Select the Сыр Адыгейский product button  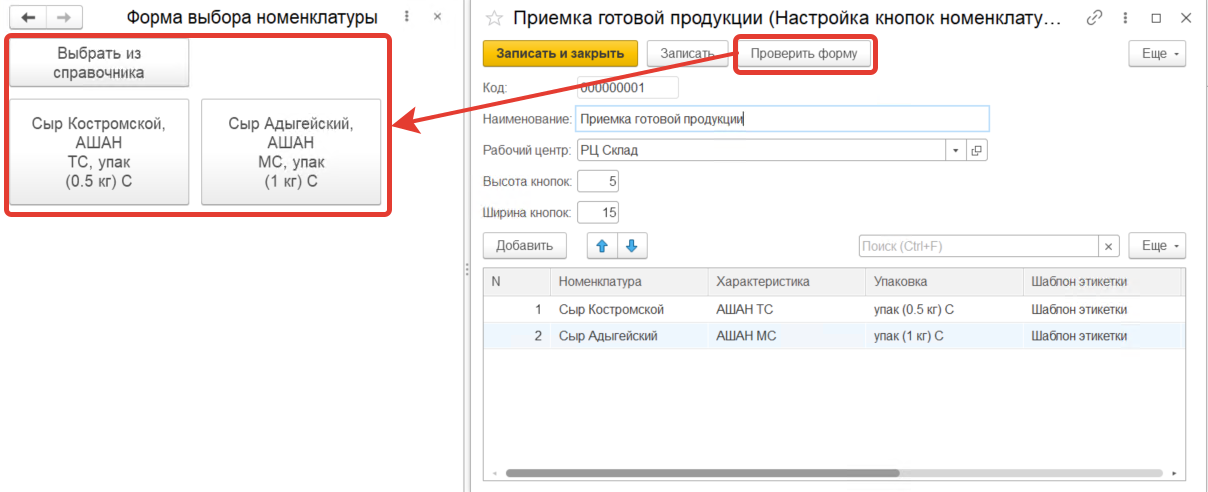pos(291,152)
